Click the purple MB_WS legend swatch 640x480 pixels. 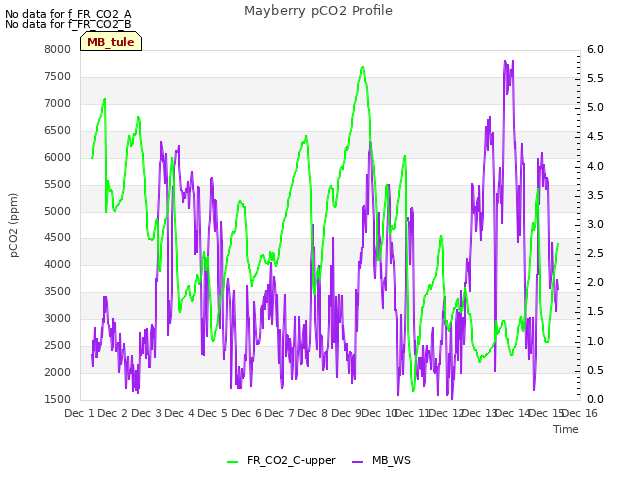click(x=357, y=462)
